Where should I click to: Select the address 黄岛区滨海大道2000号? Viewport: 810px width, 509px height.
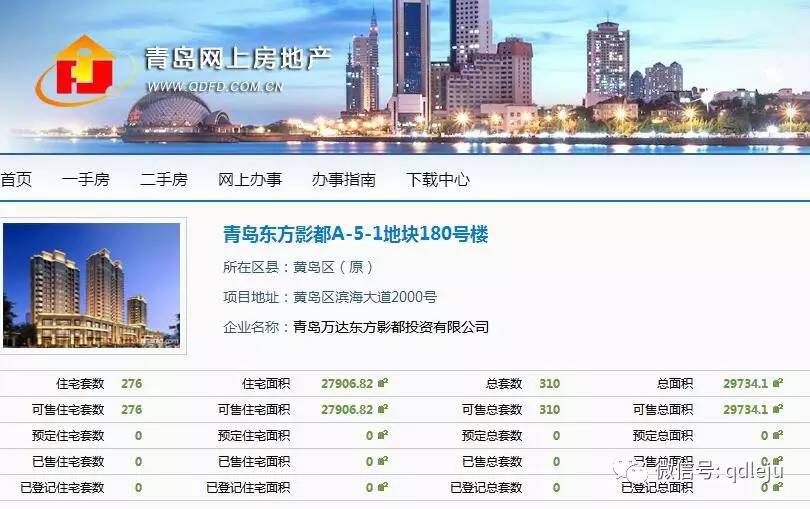[365, 297]
